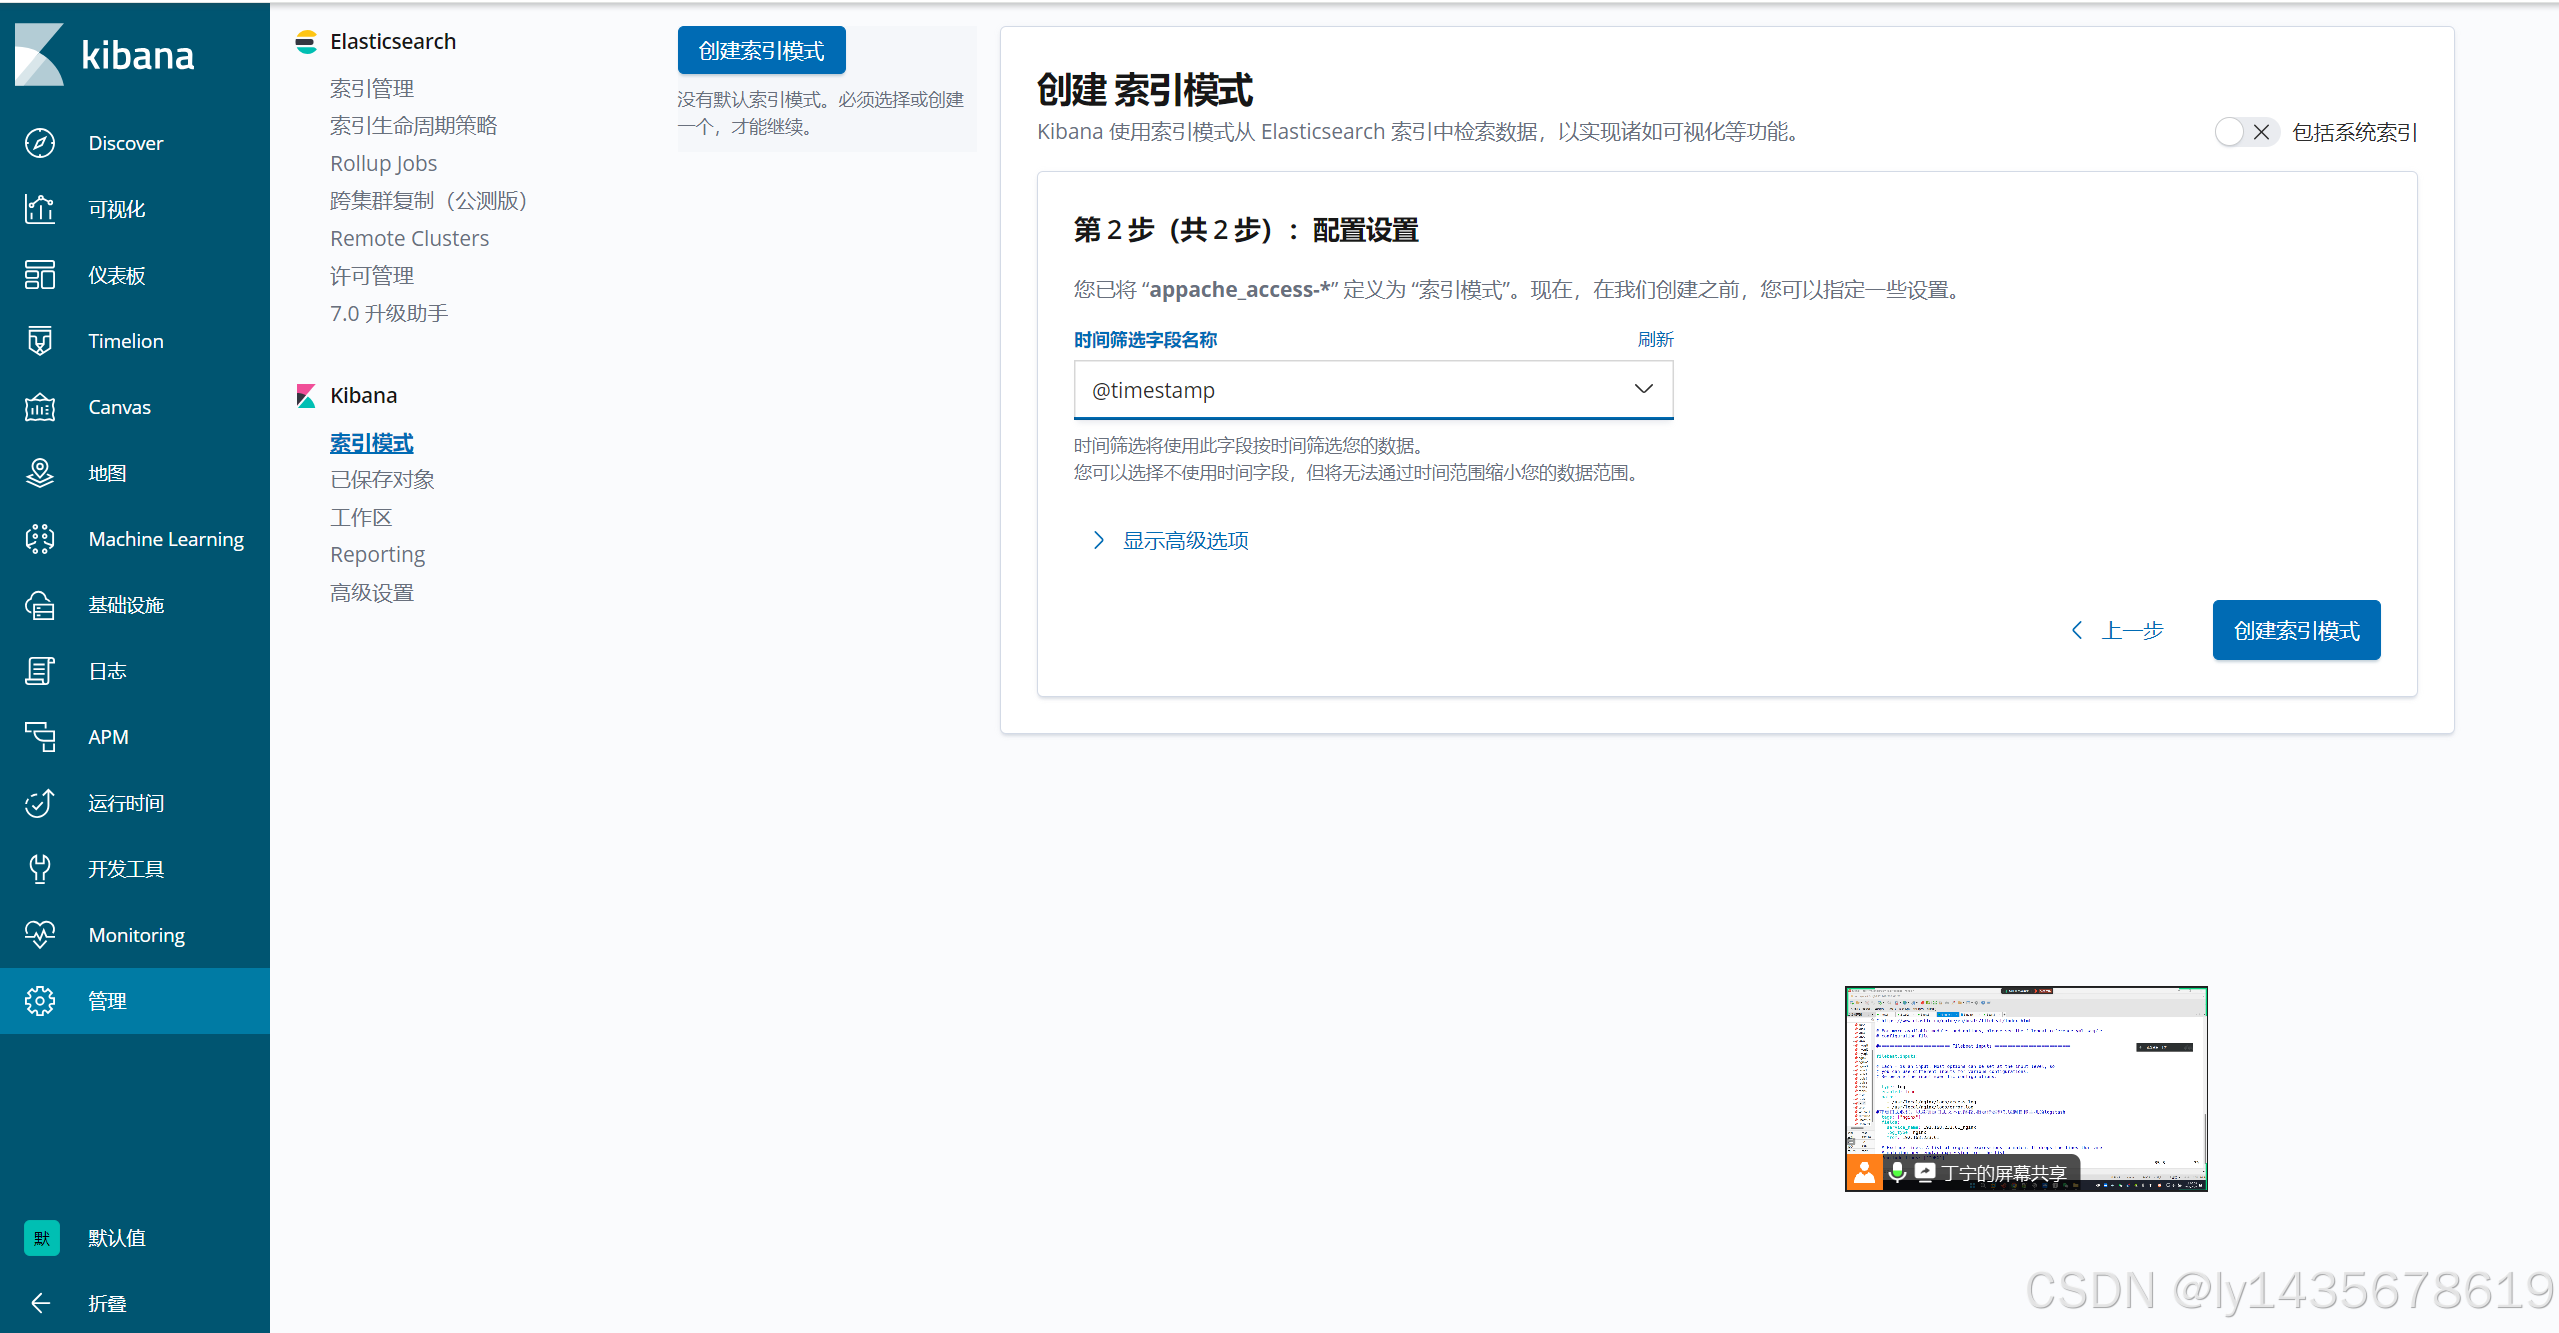Open Discover compass icon in sidebar
This screenshot has width=2559, height=1333.
click(x=40, y=143)
